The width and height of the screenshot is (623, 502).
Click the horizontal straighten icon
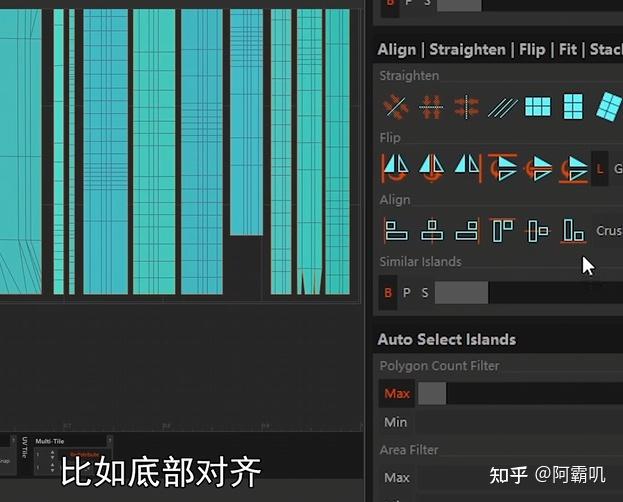pos(431,107)
